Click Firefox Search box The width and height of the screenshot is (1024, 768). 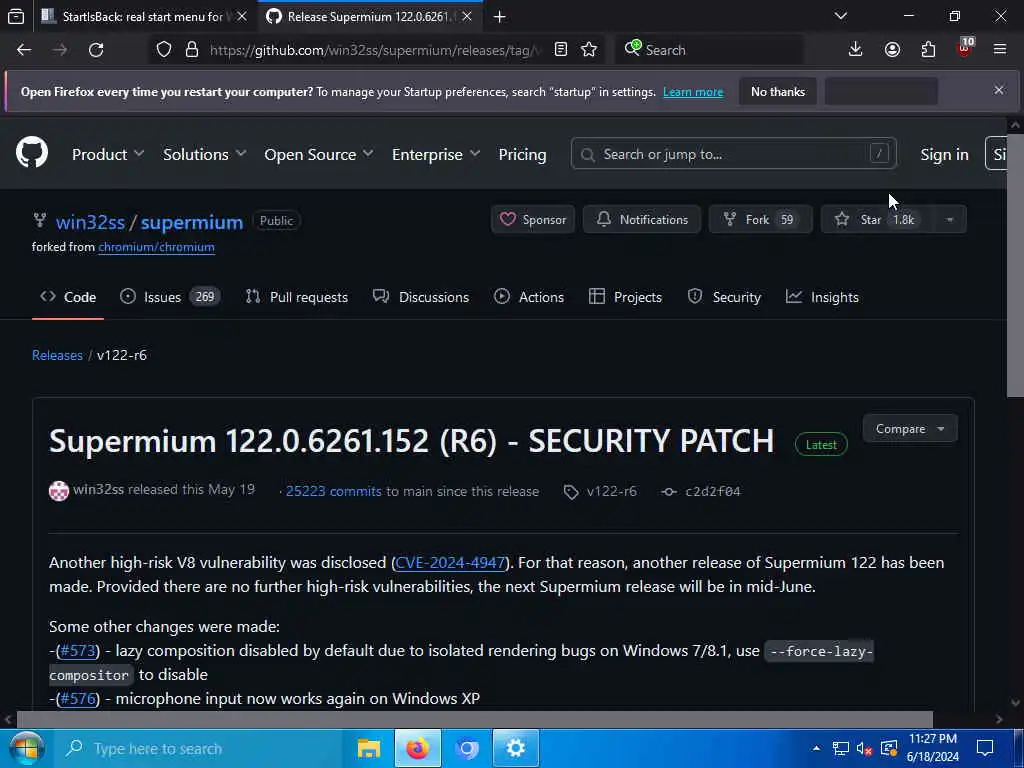(709, 50)
